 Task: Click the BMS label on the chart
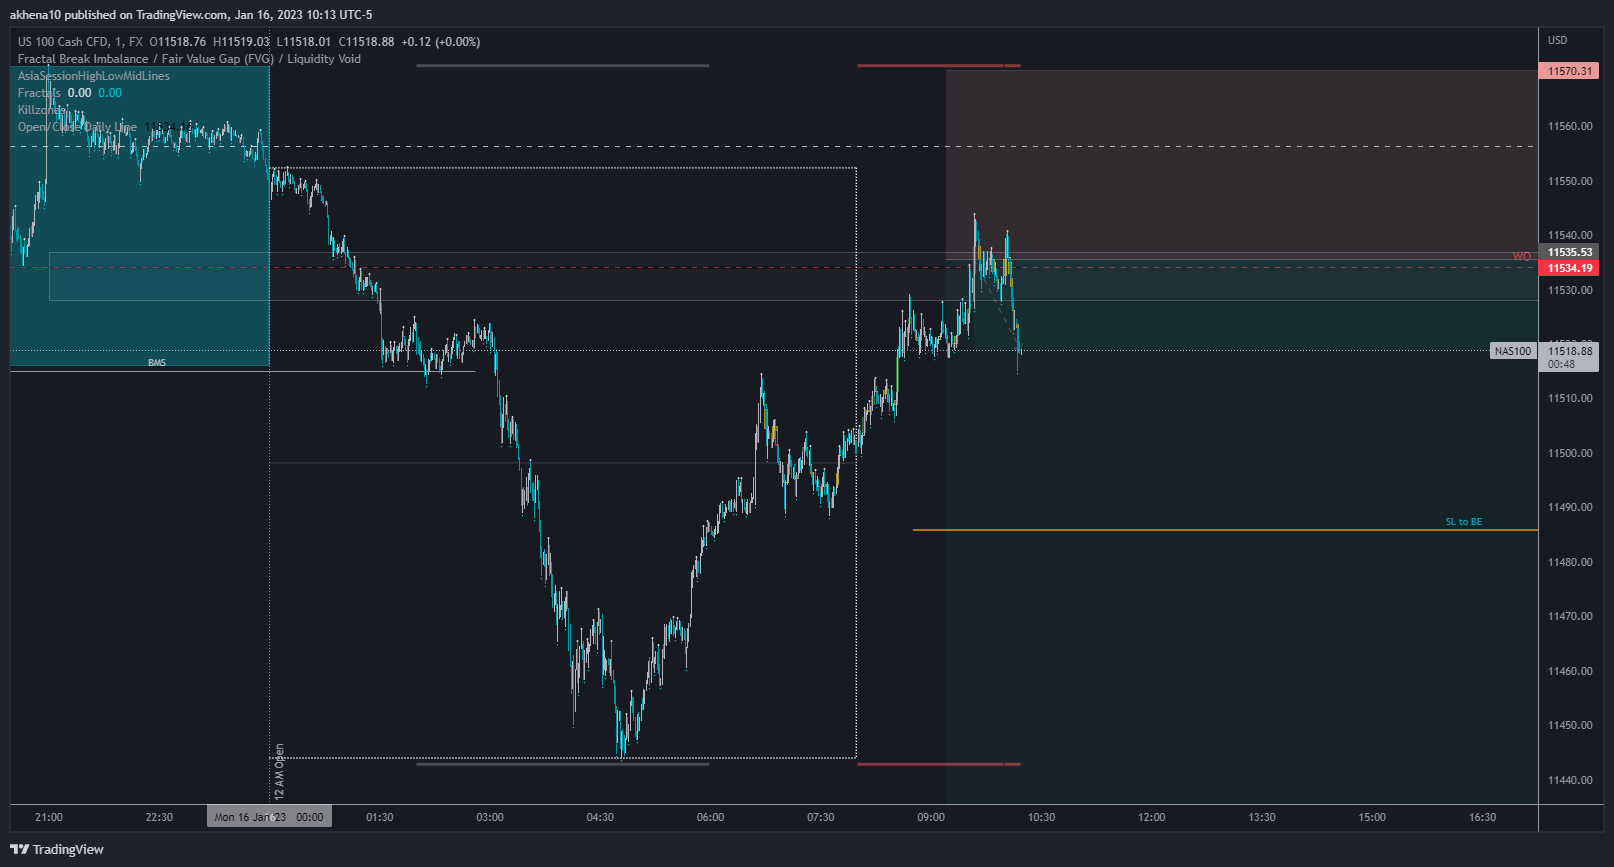157,363
